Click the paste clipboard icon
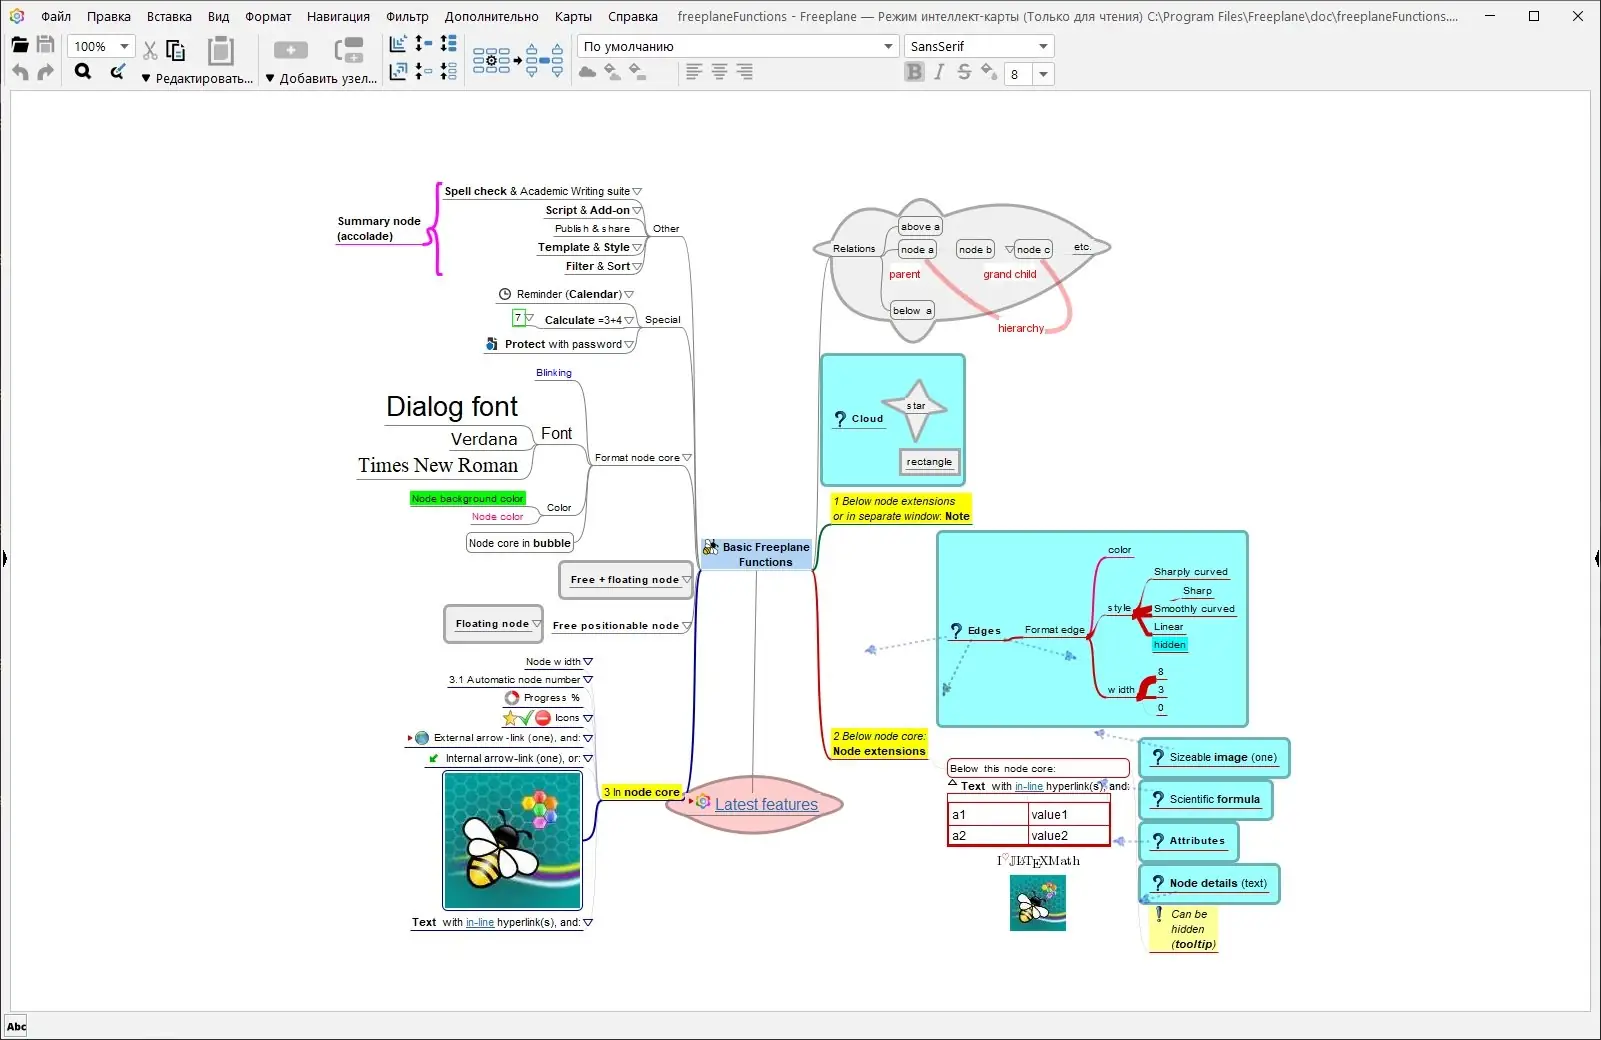The height and width of the screenshot is (1040, 1601). (221, 51)
